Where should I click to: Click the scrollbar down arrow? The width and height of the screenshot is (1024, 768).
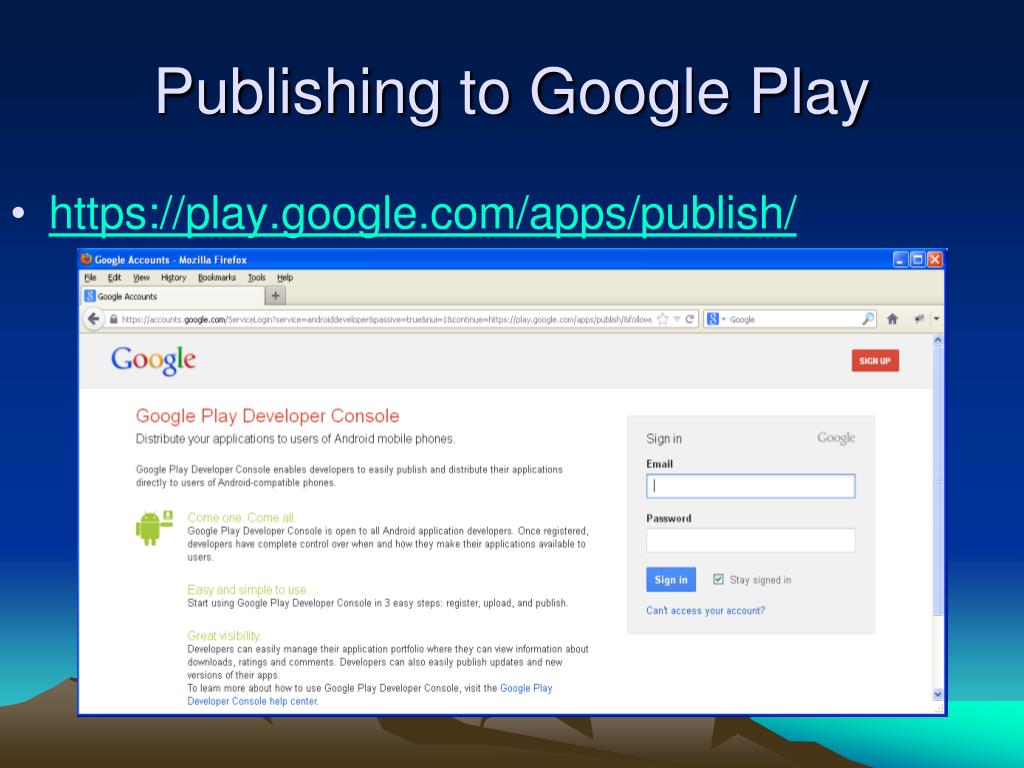pyautogui.click(x=938, y=695)
